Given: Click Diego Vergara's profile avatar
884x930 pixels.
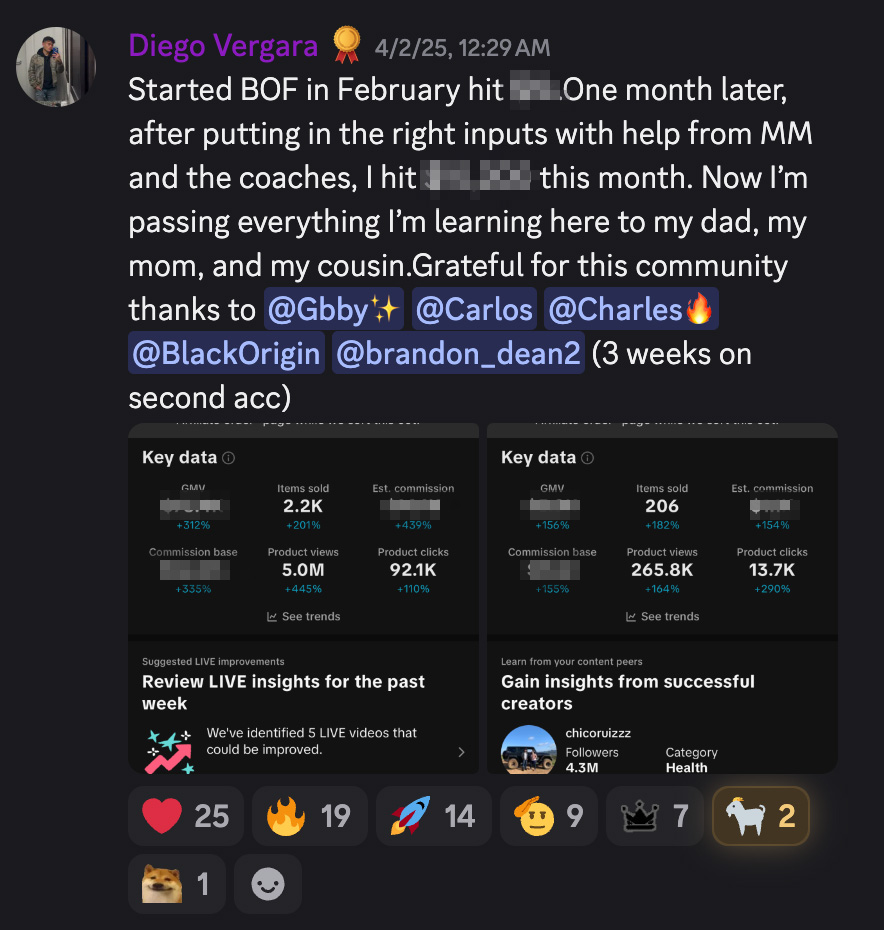Looking at the screenshot, I should pos(56,67).
